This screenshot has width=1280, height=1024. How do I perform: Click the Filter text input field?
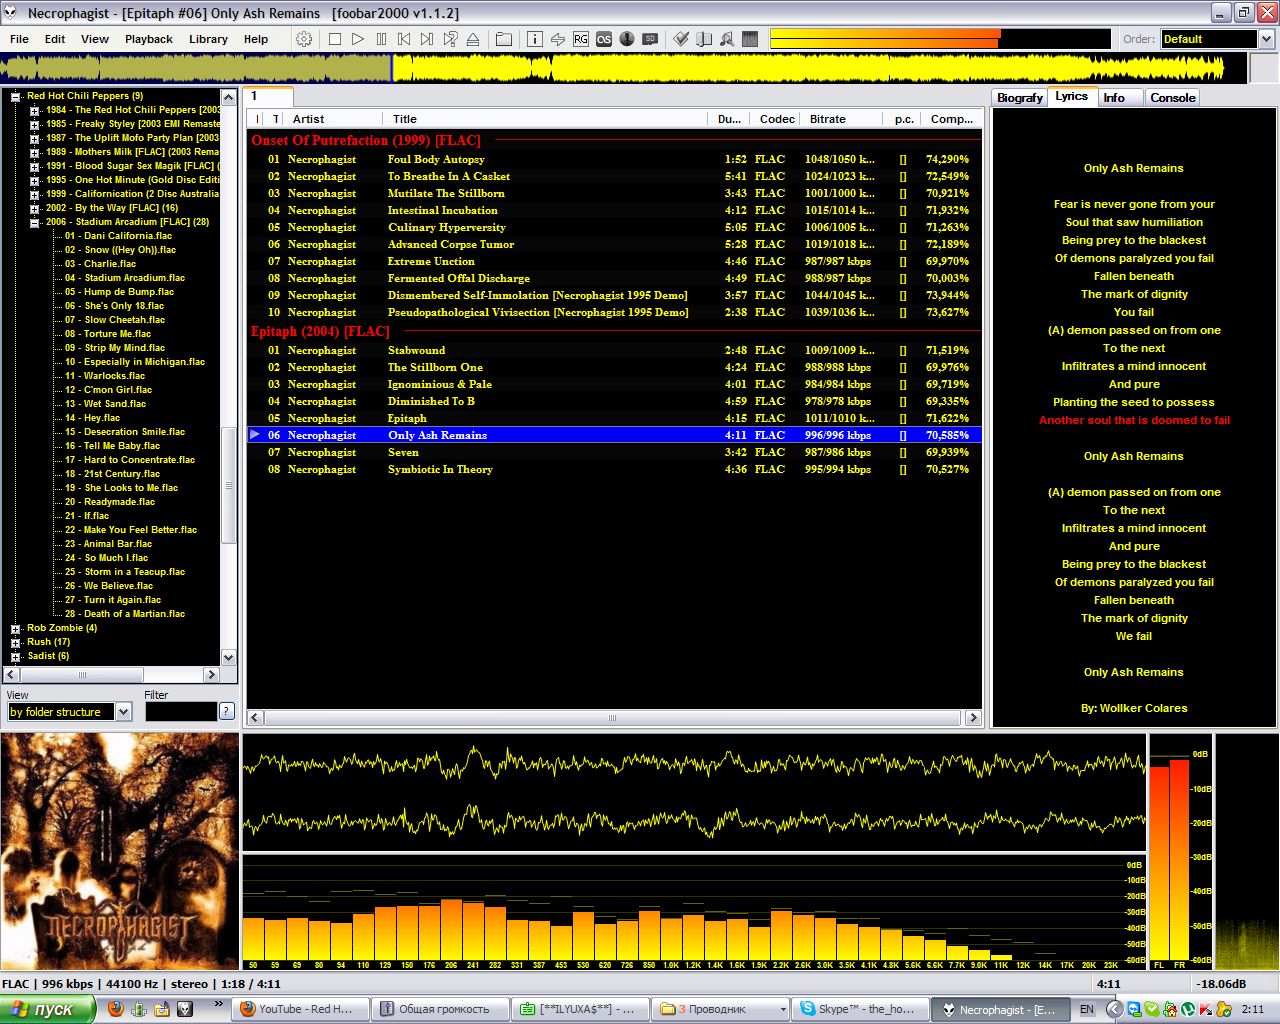[180, 712]
